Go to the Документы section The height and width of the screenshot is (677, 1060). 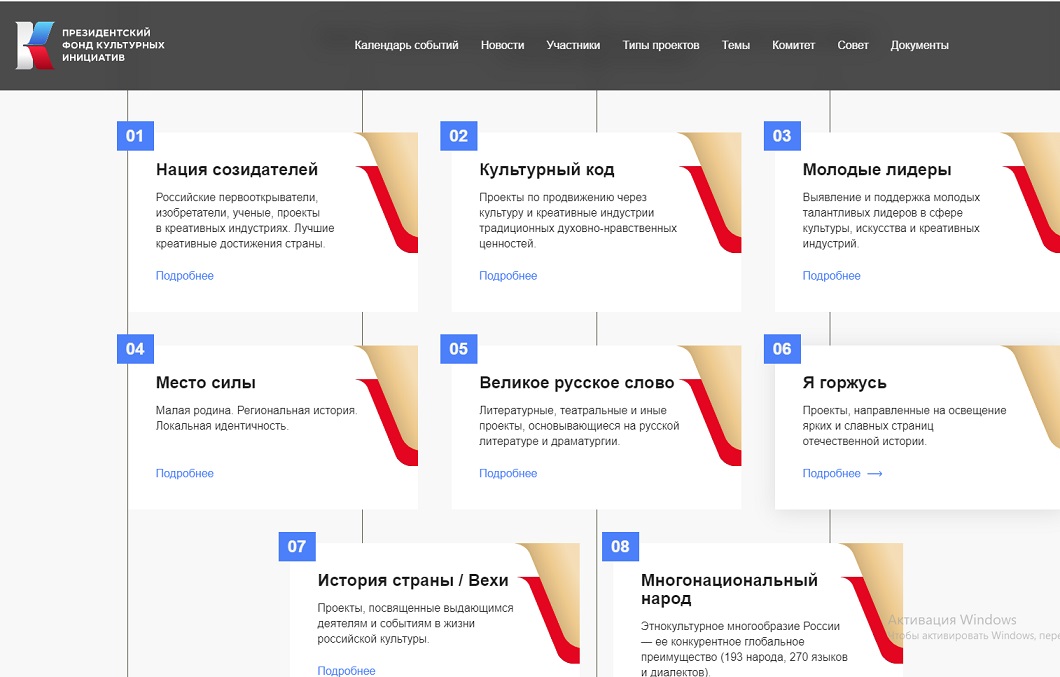pyautogui.click(x=919, y=45)
